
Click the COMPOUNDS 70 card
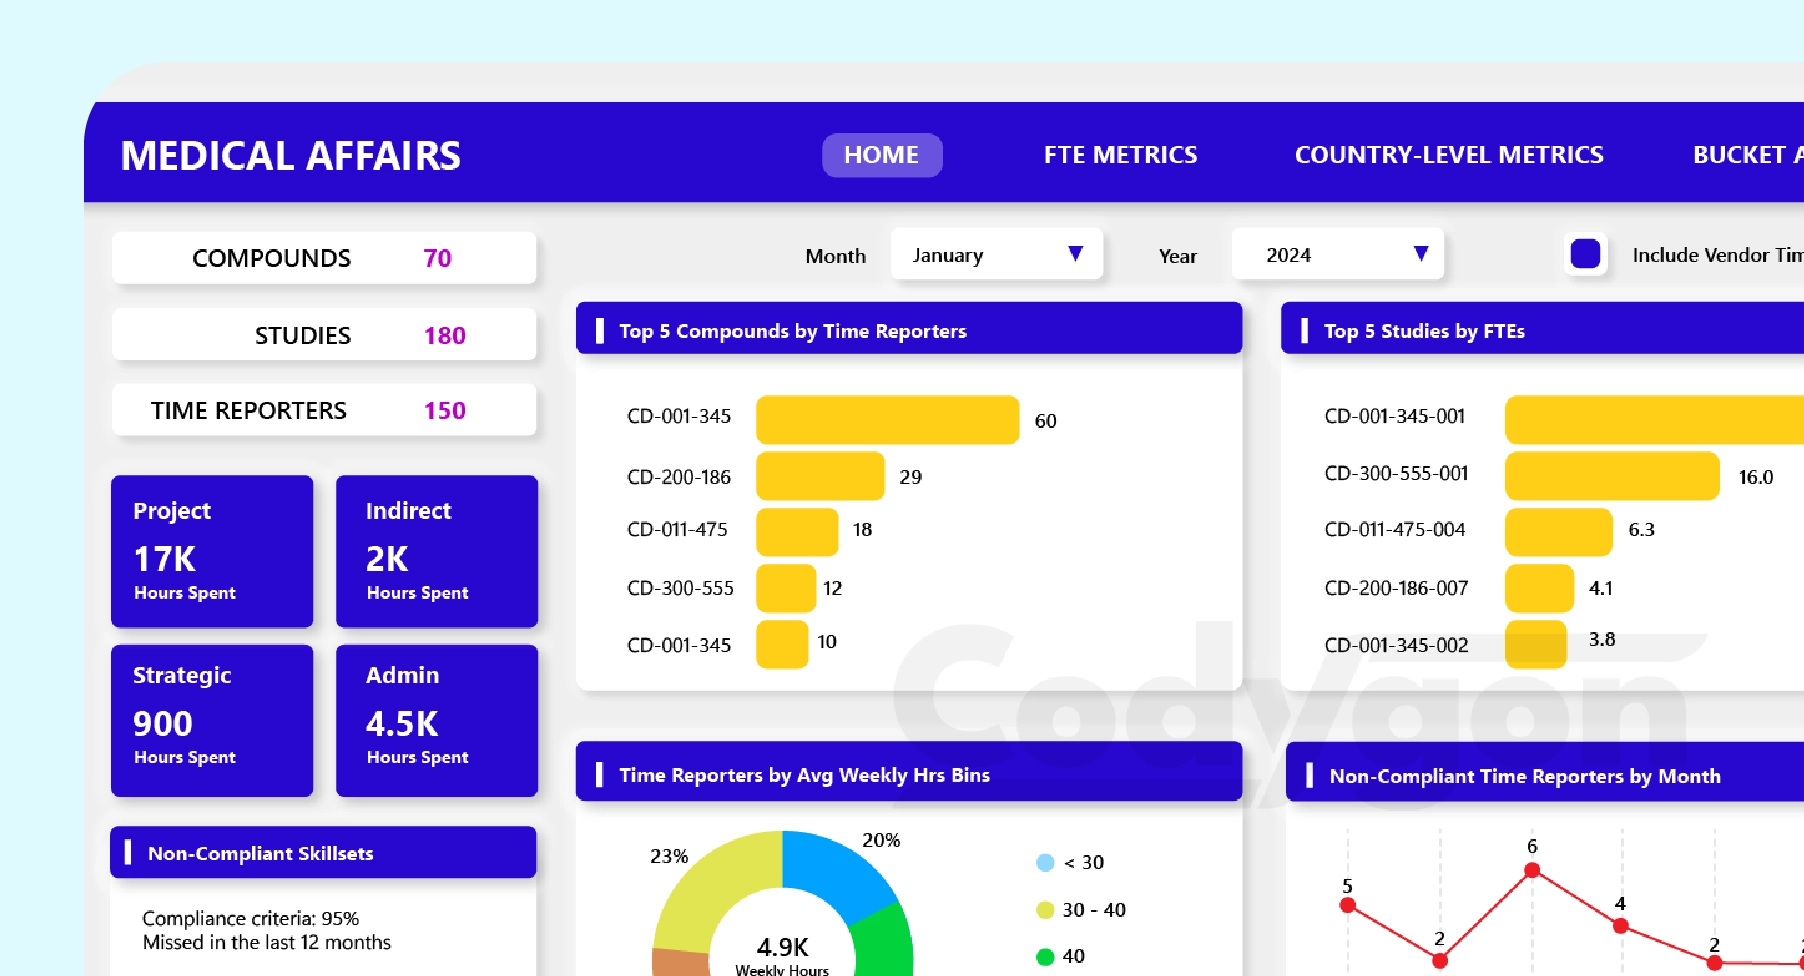(x=324, y=258)
